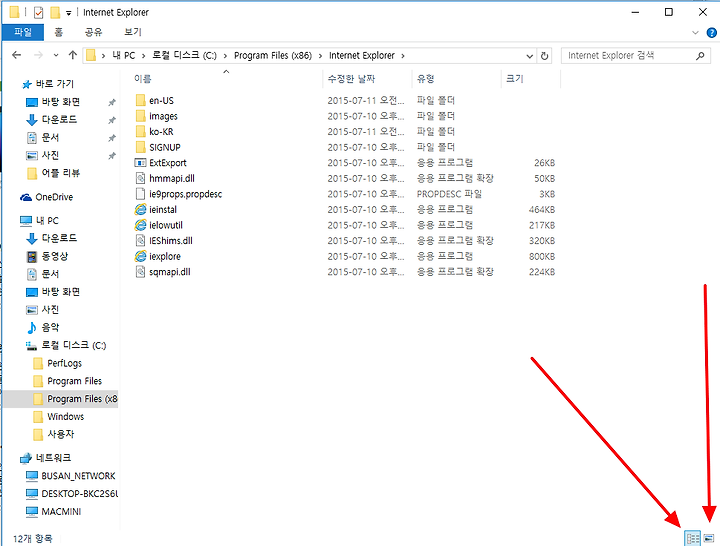Select 내 PC in navigation pane
720x546 pixels.
47,221
